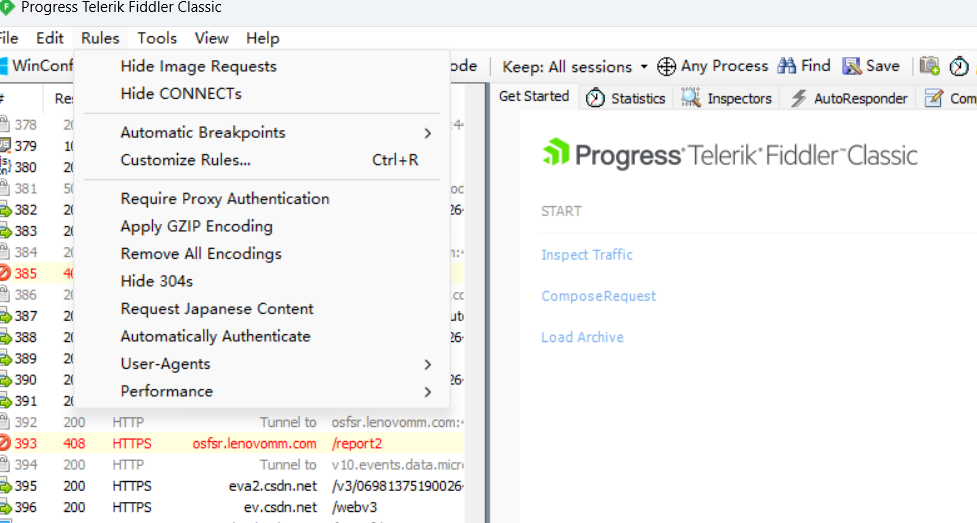Switch to Inspectors tab
Viewport: 977px width, 523px height.
pyautogui.click(x=727, y=98)
